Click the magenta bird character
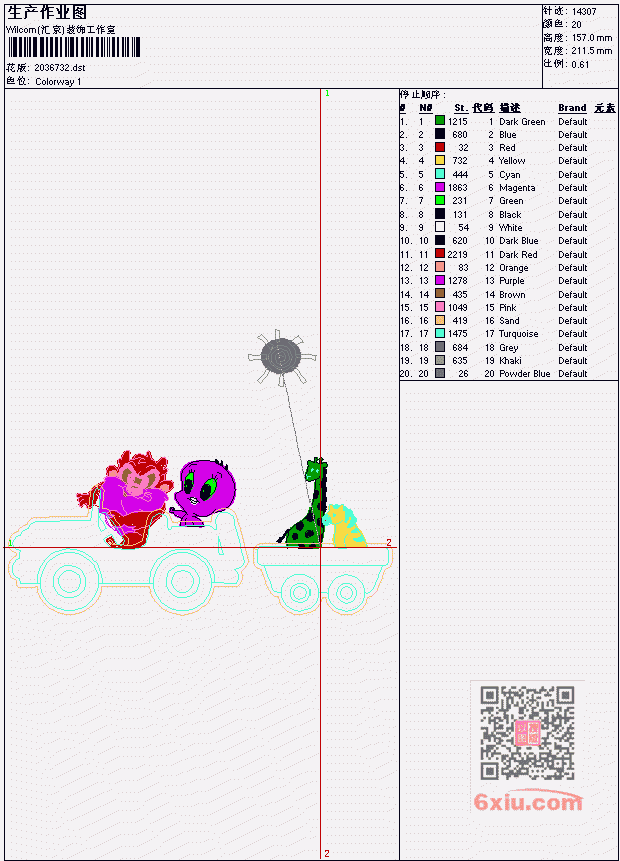620x861 pixels. coord(205,492)
